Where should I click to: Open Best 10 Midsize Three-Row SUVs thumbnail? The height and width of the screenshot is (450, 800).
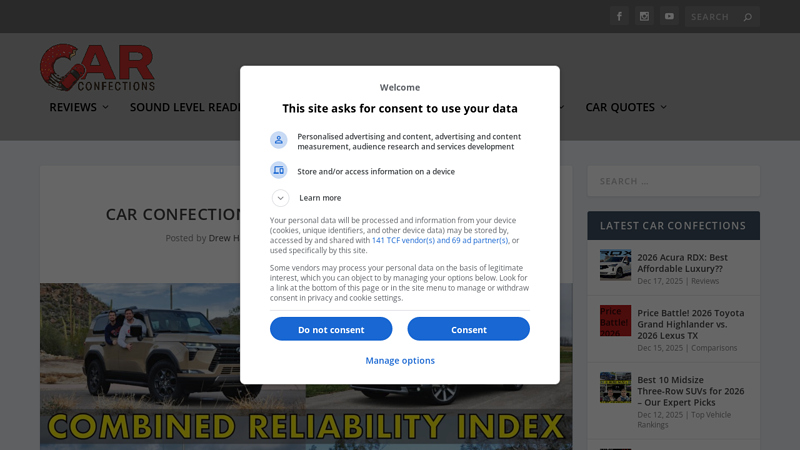point(615,387)
